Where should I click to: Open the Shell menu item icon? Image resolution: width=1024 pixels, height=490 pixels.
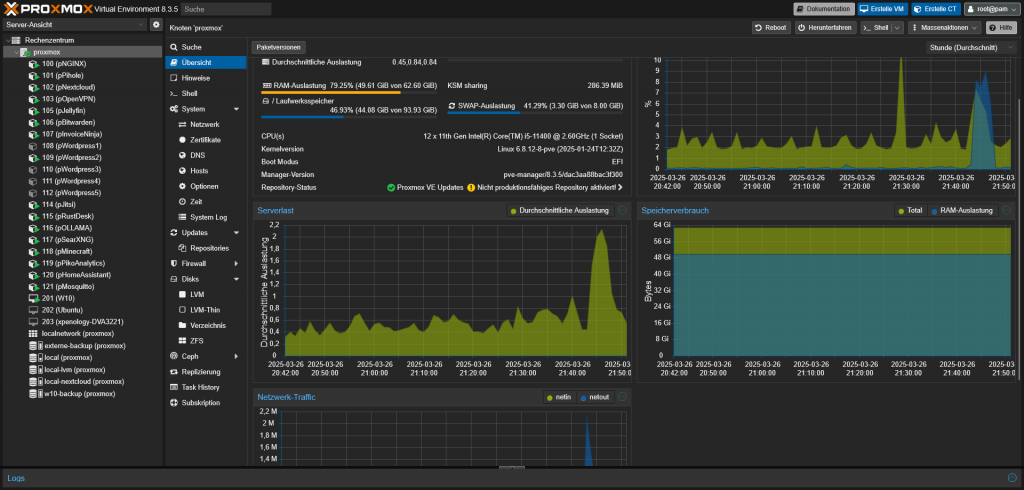tap(173, 93)
